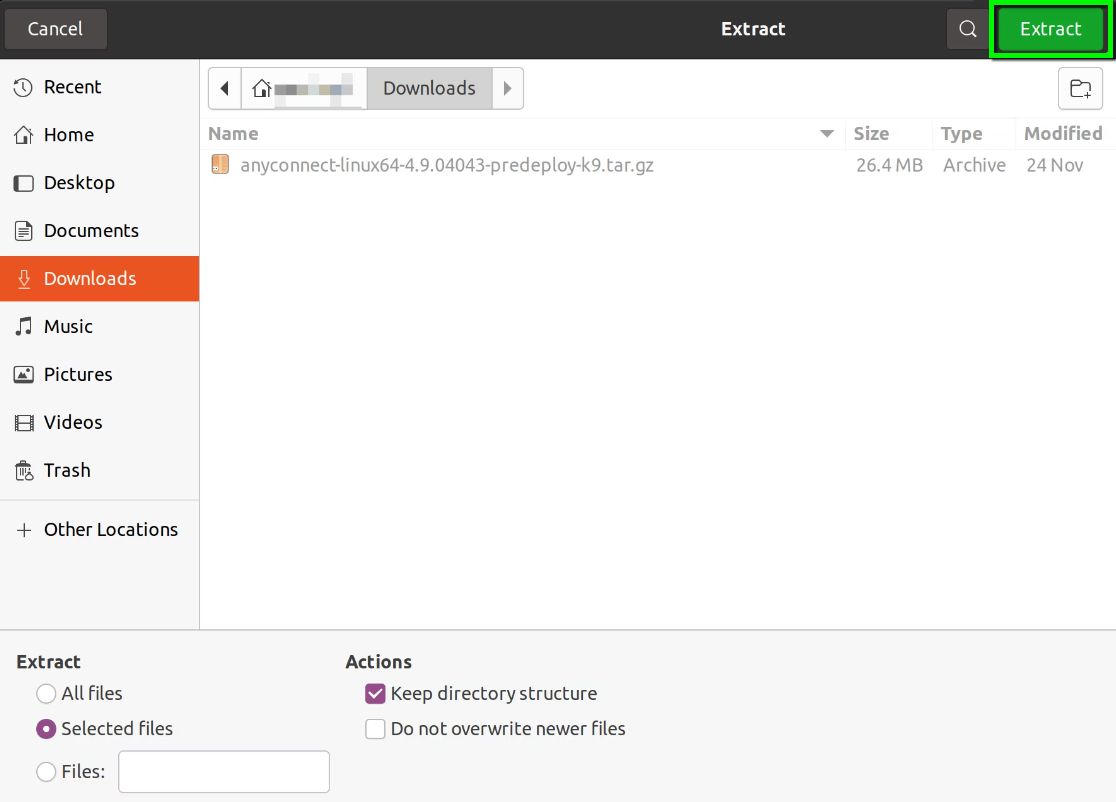1116x802 pixels.
Task: Confirm extraction with the Extract button
Action: (1050, 29)
